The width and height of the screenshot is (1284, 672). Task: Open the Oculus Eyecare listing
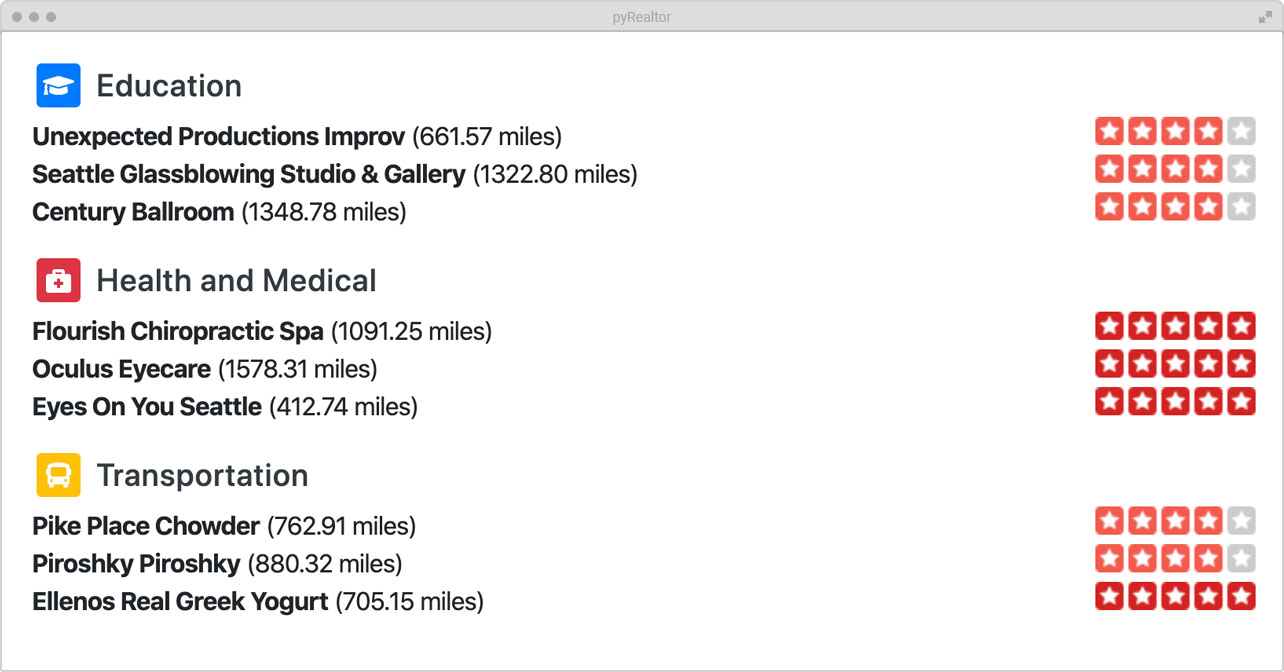pos(121,369)
